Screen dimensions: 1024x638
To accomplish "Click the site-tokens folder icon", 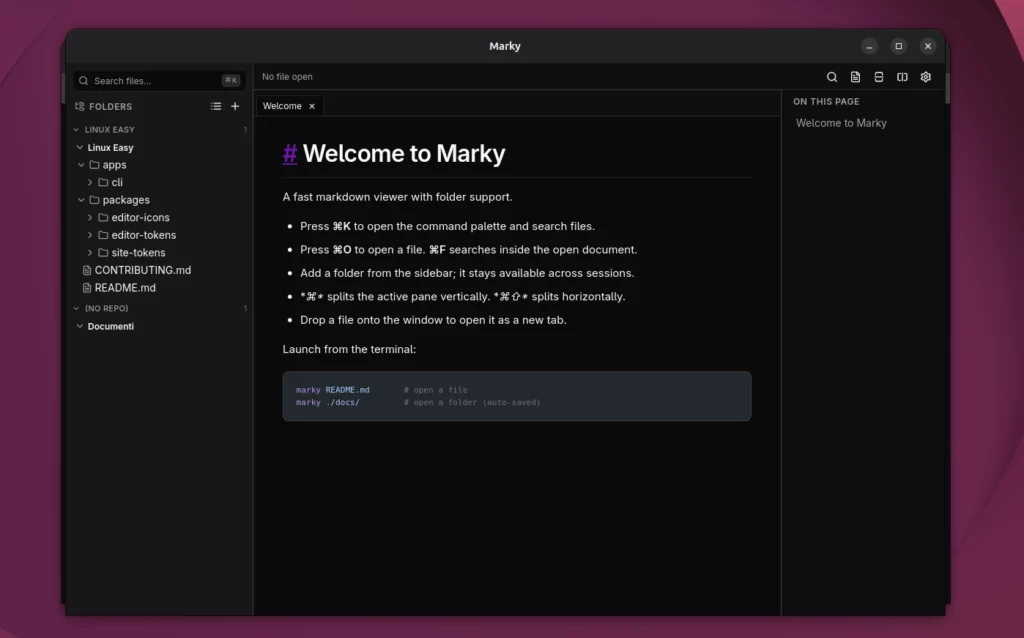I will click(x=103, y=253).
